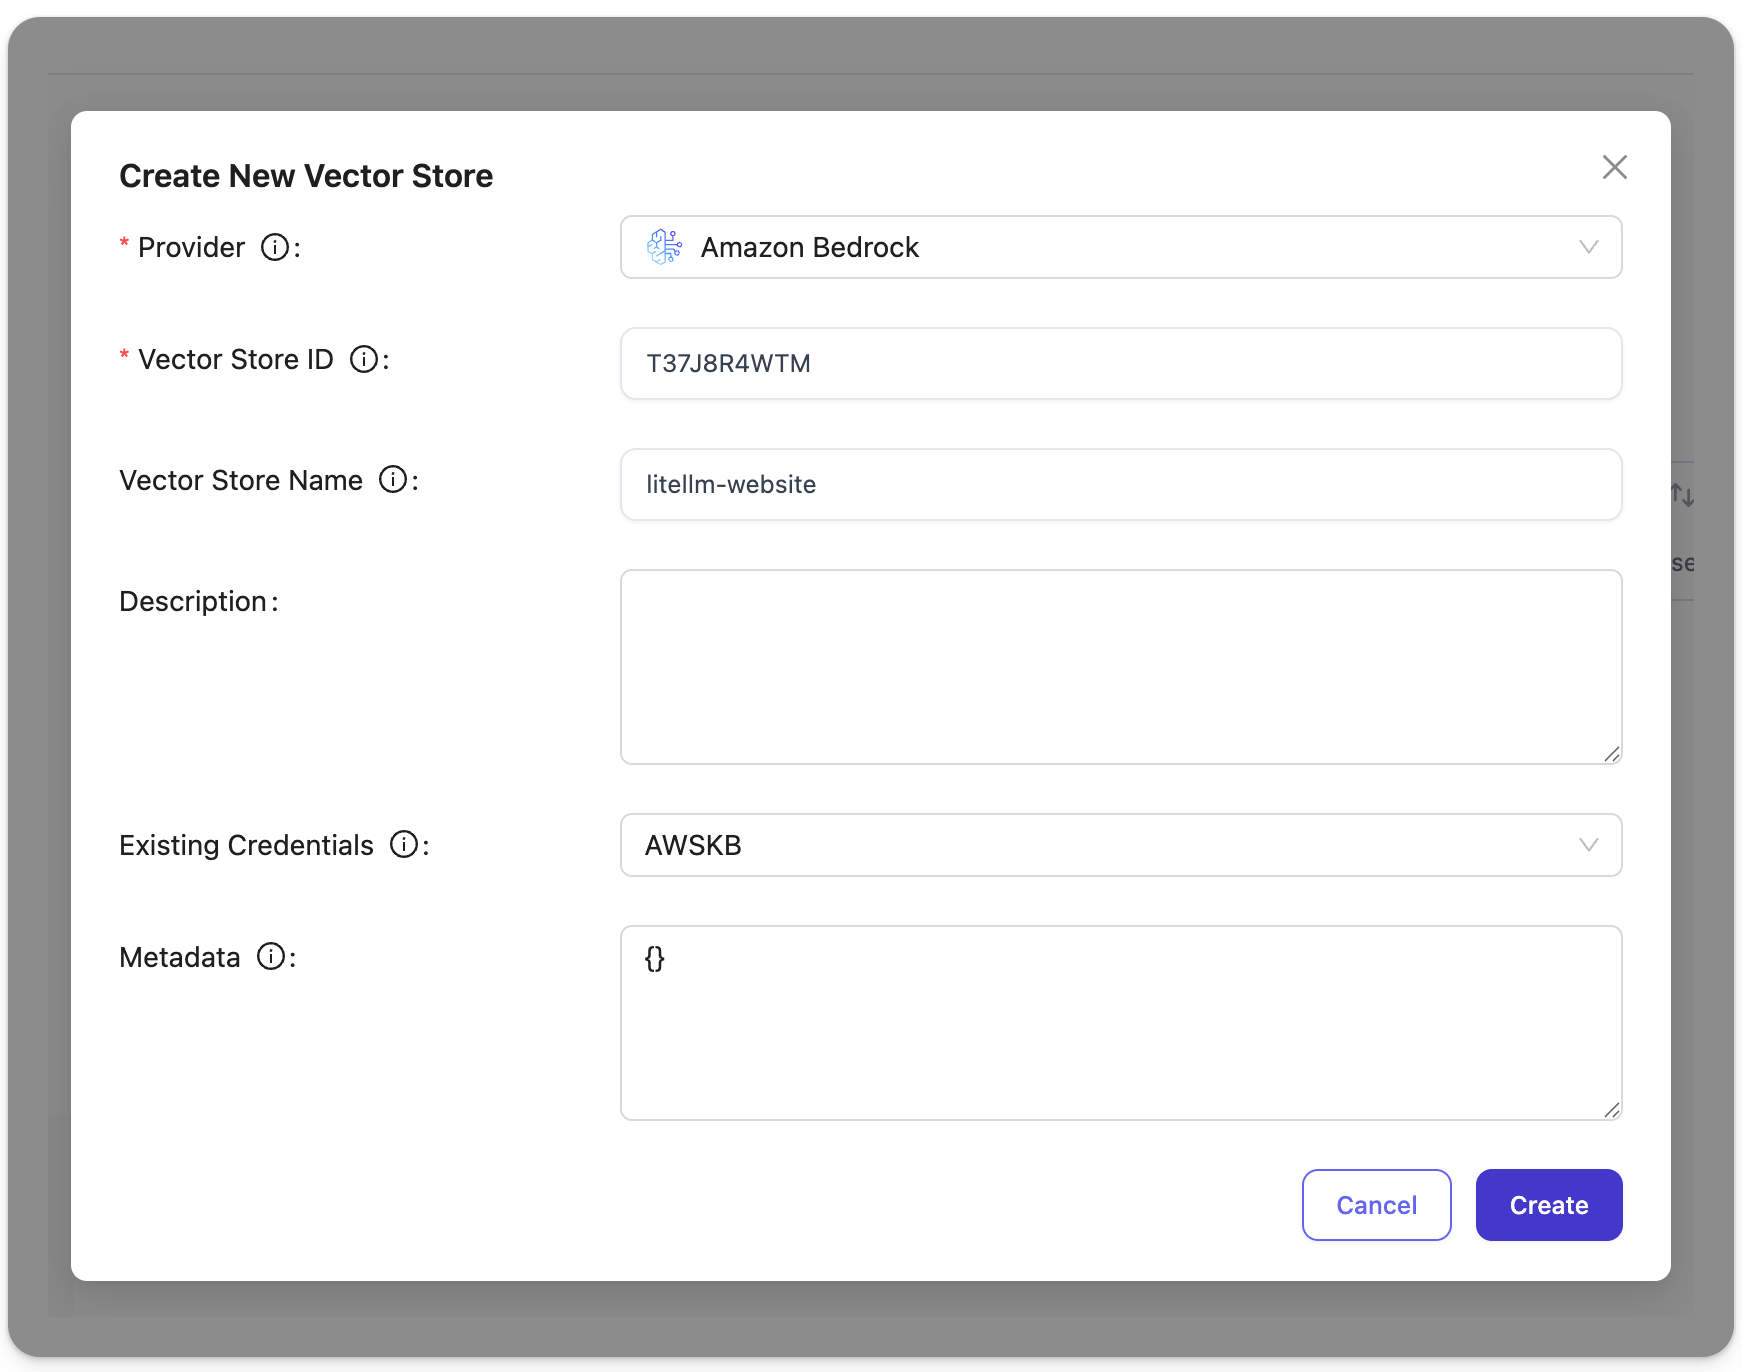The width and height of the screenshot is (1742, 1372).
Task: Expand the Existing Credentials chevron arrow
Action: pyautogui.click(x=1588, y=845)
